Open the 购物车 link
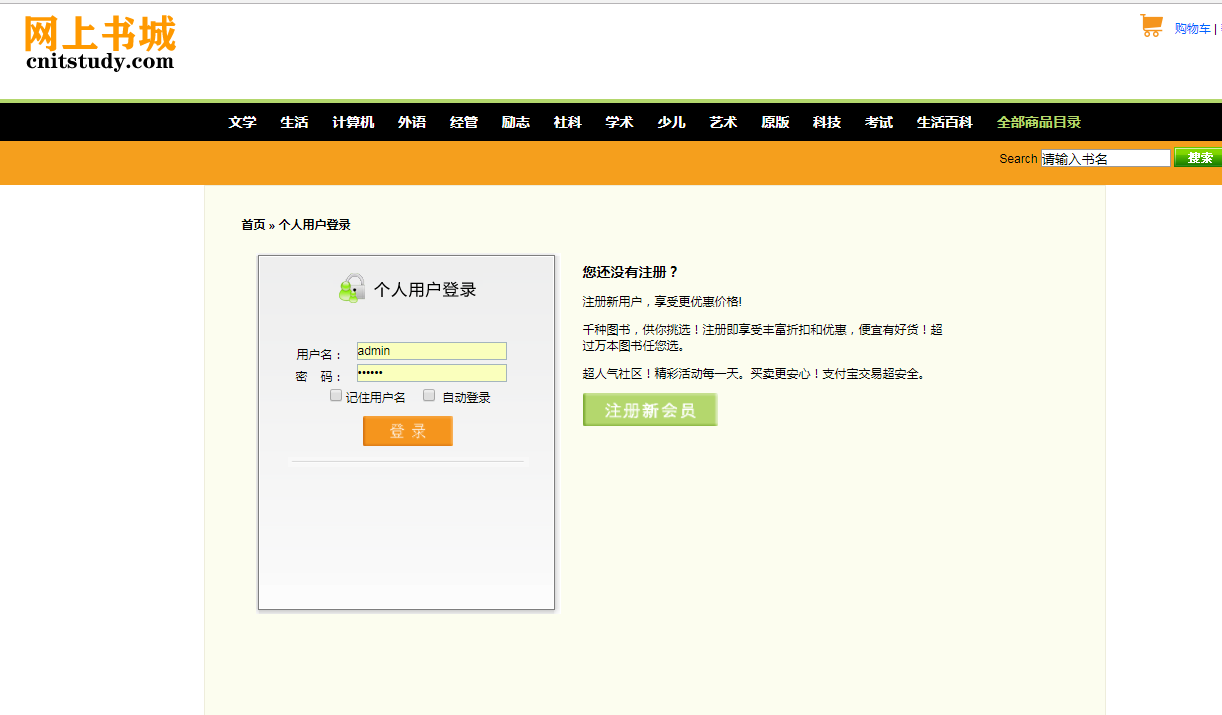The image size is (1222, 715). coord(1192,29)
